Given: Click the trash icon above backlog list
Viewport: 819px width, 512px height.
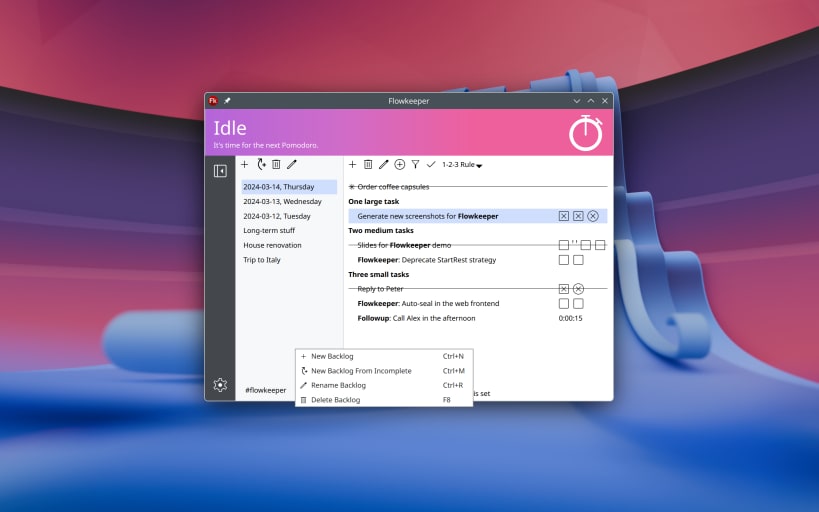Looking at the screenshot, I should 276,165.
